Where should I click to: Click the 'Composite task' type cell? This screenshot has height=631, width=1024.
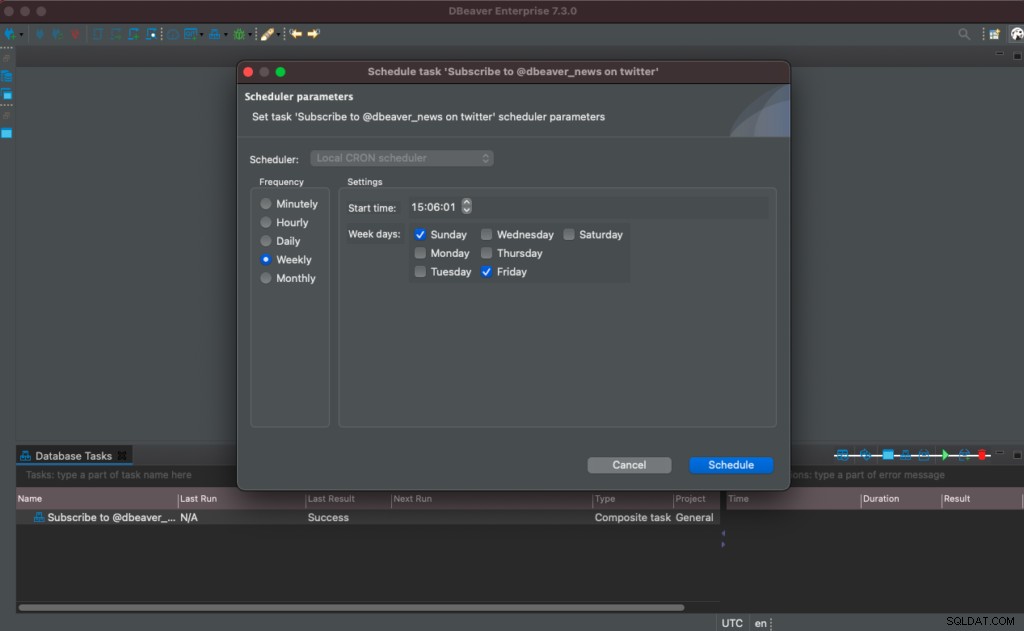[x=632, y=517]
